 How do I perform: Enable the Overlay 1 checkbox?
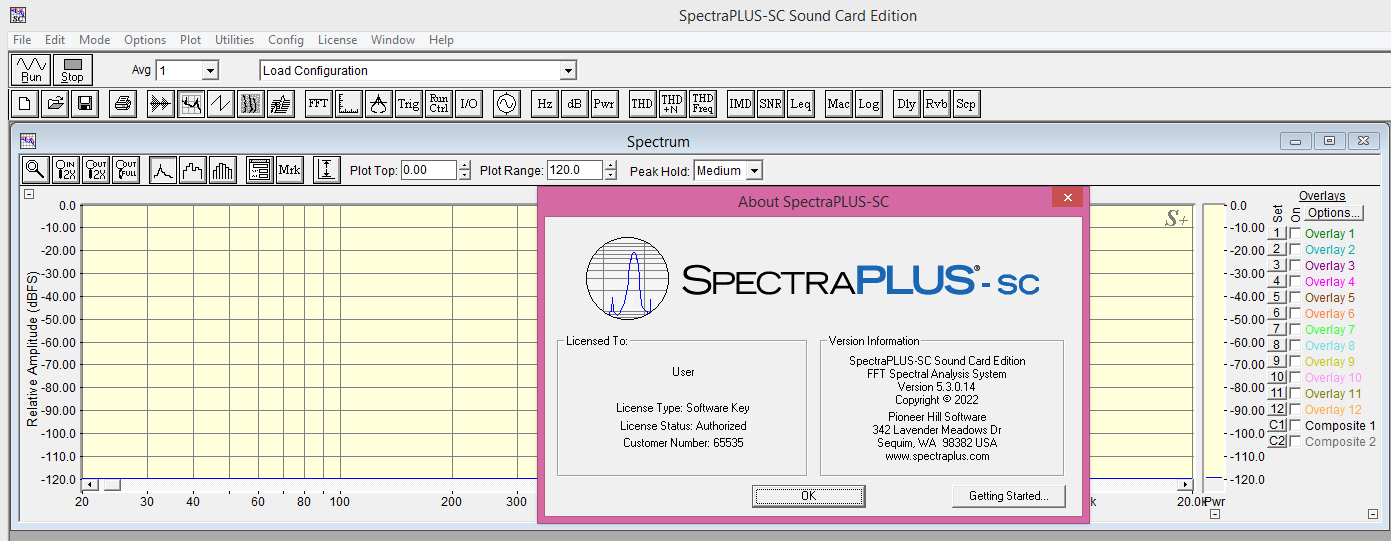coord(1296,233)
